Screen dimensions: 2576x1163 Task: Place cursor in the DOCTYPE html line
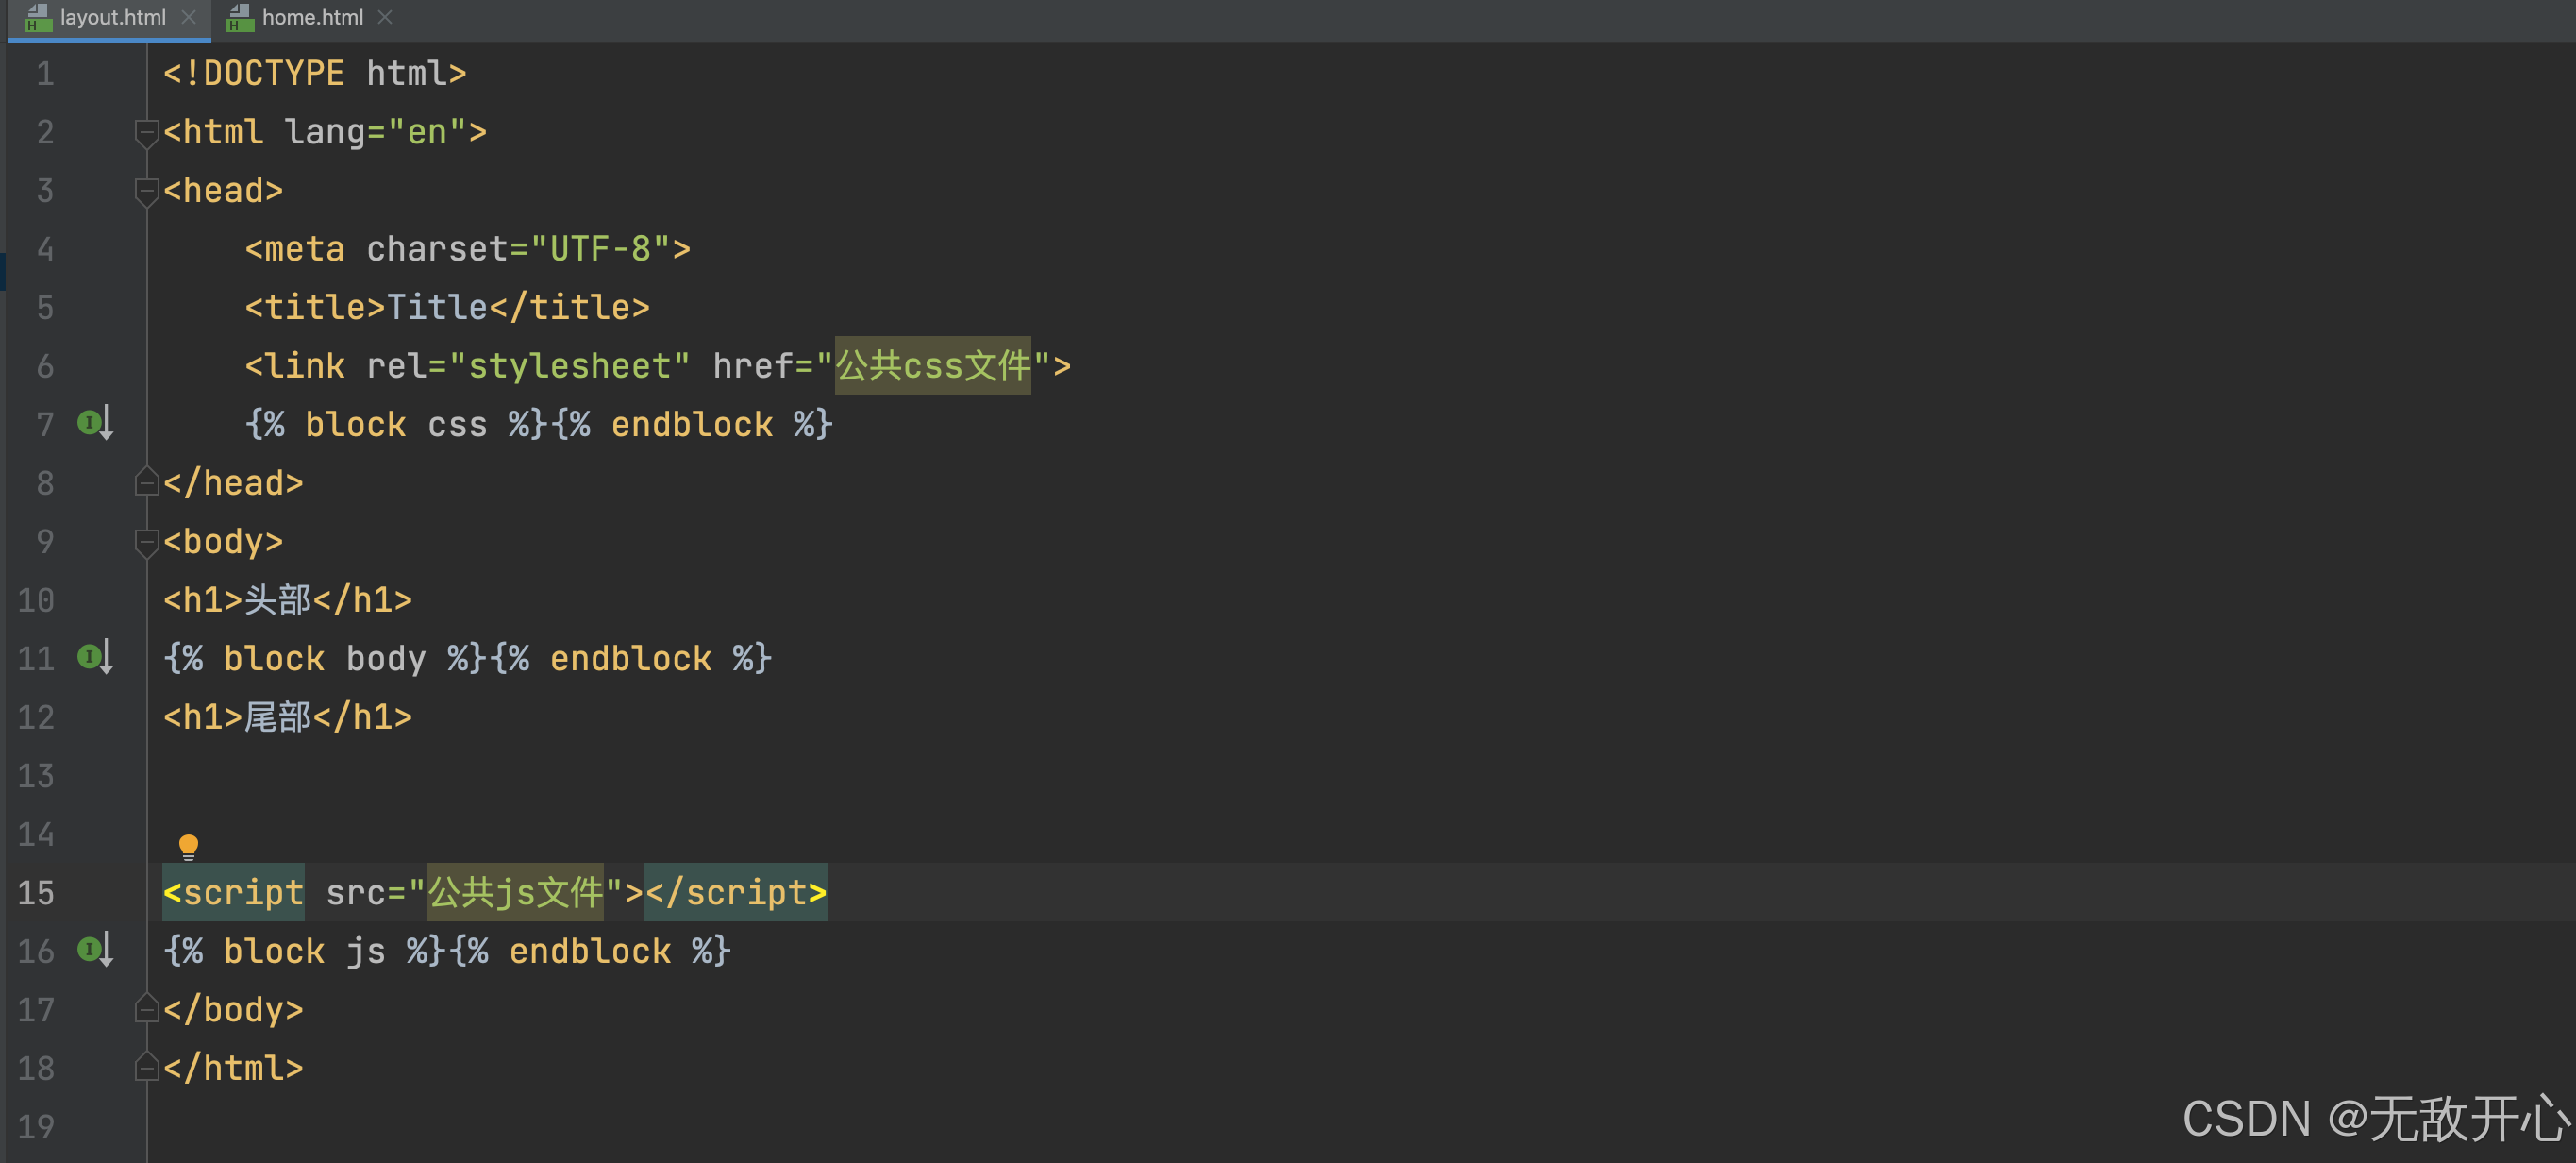click(x=315, y=74)
